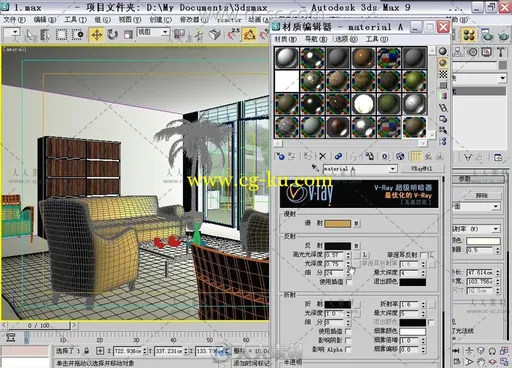Enable 影响 Alpha checkbox
Screen dimensions: 512x368
(348, 349)
